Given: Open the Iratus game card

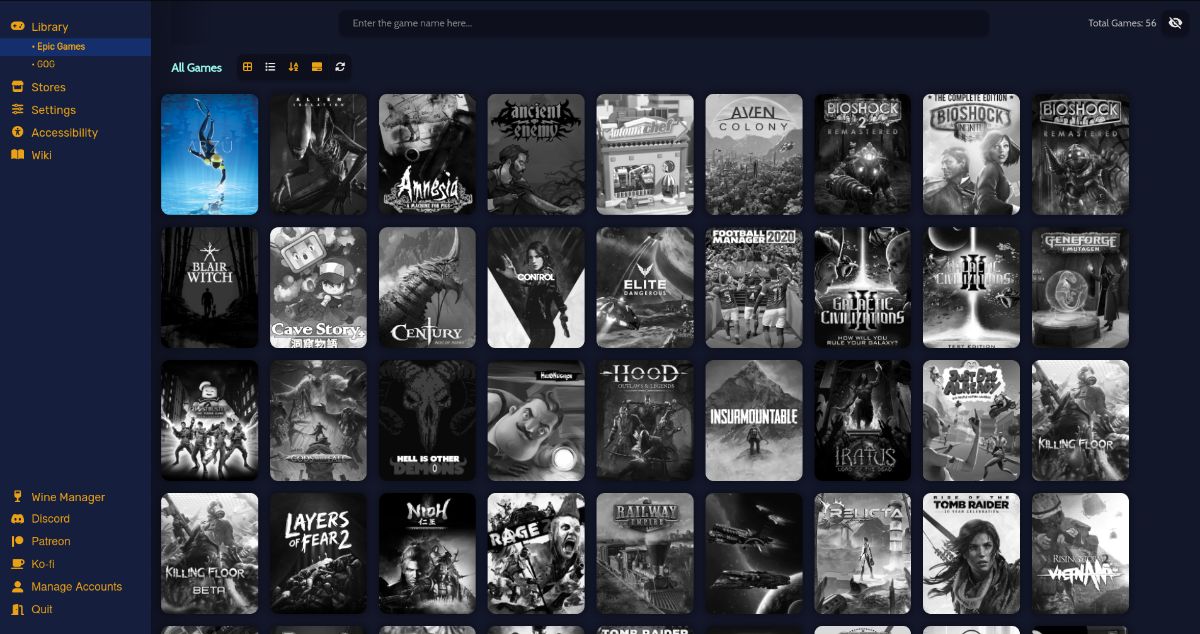Looking at the screenshot, I should pyautogui.click(x=863, y=420).
